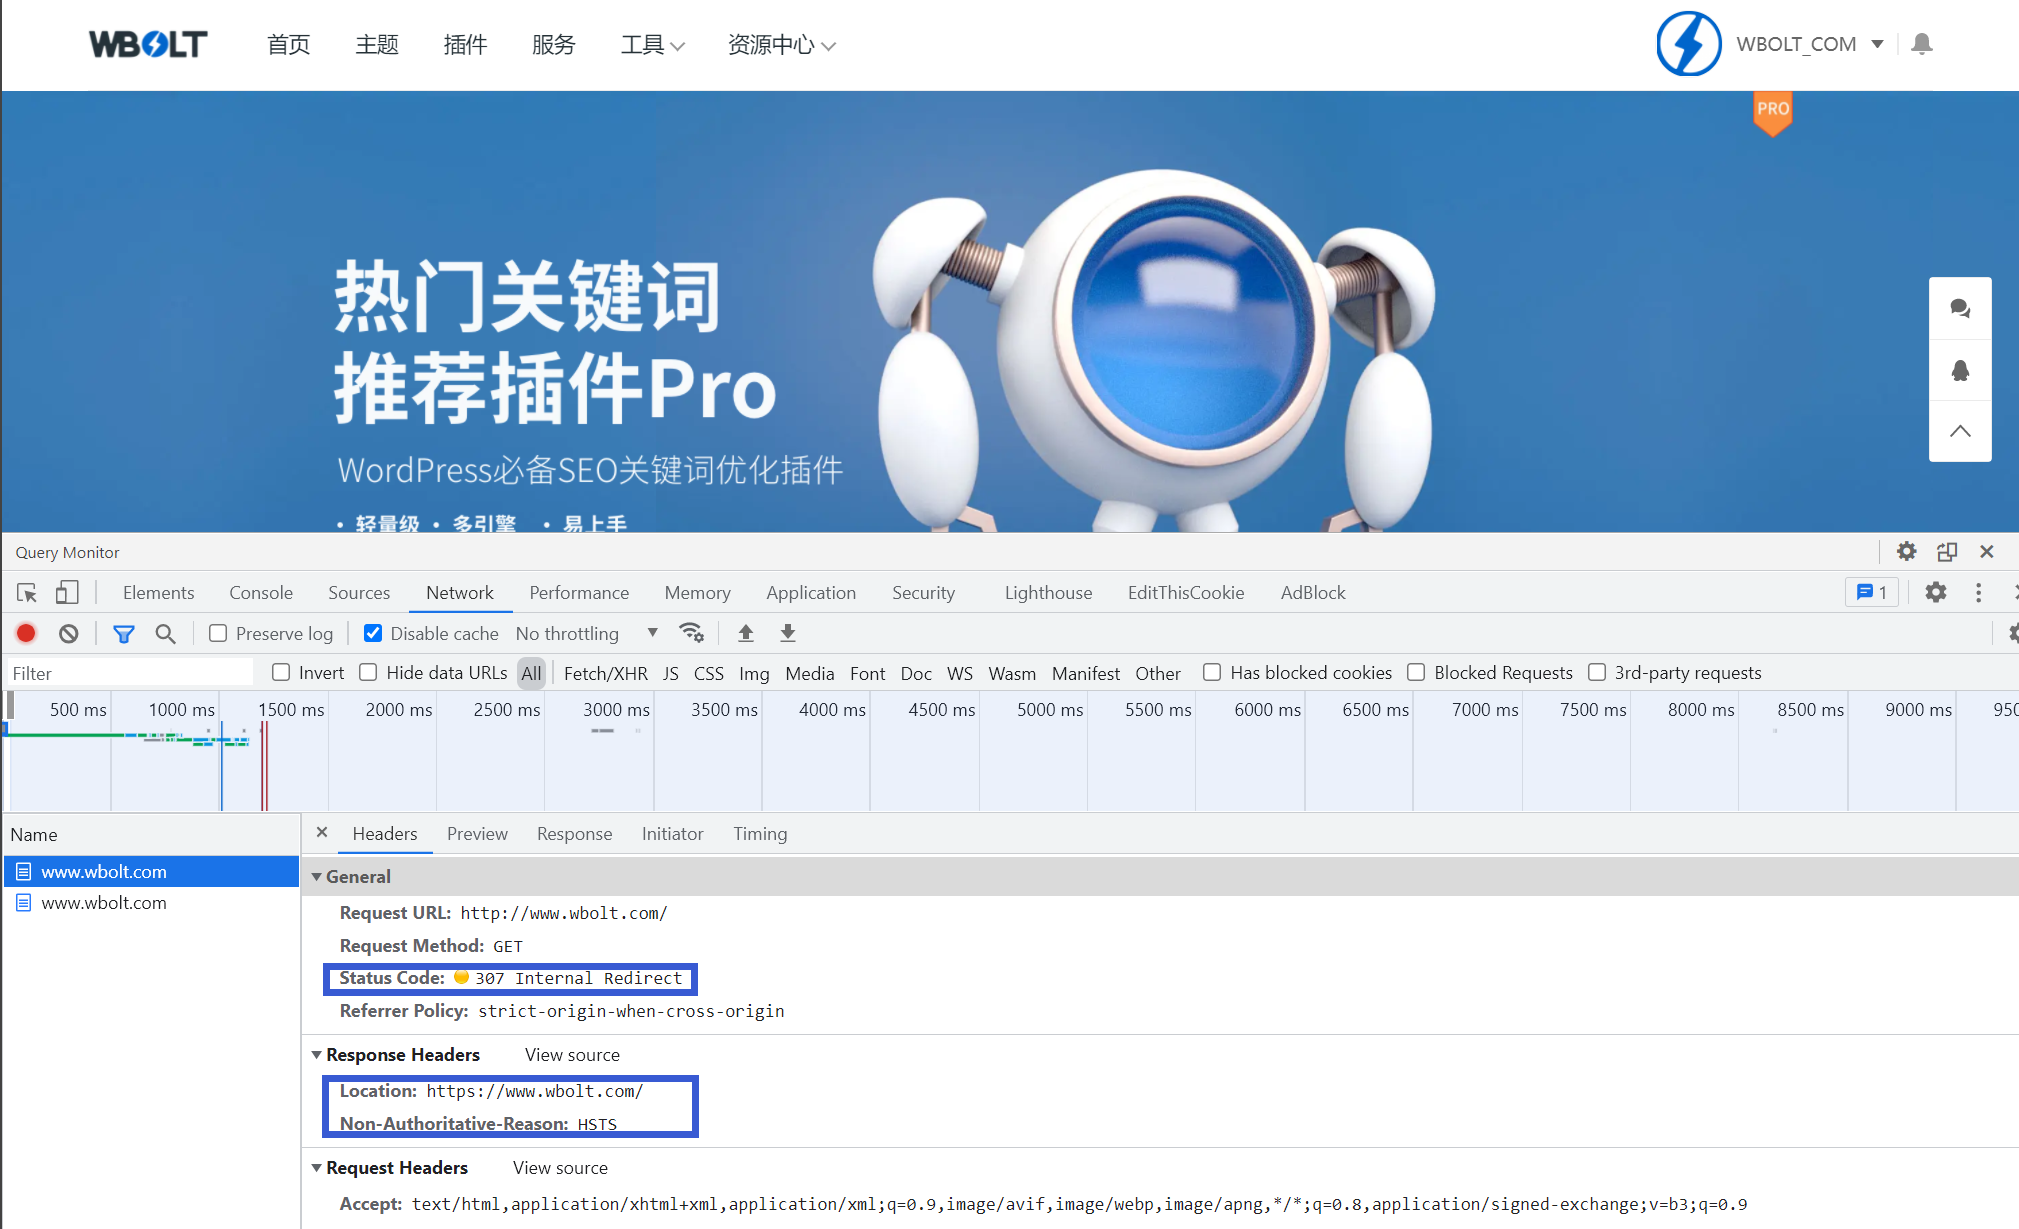This screenshot has width=2019, height=1229.
Task: Check the Hide data URLs checkbox
Action: pyautogui.click(x=369, y=673)
